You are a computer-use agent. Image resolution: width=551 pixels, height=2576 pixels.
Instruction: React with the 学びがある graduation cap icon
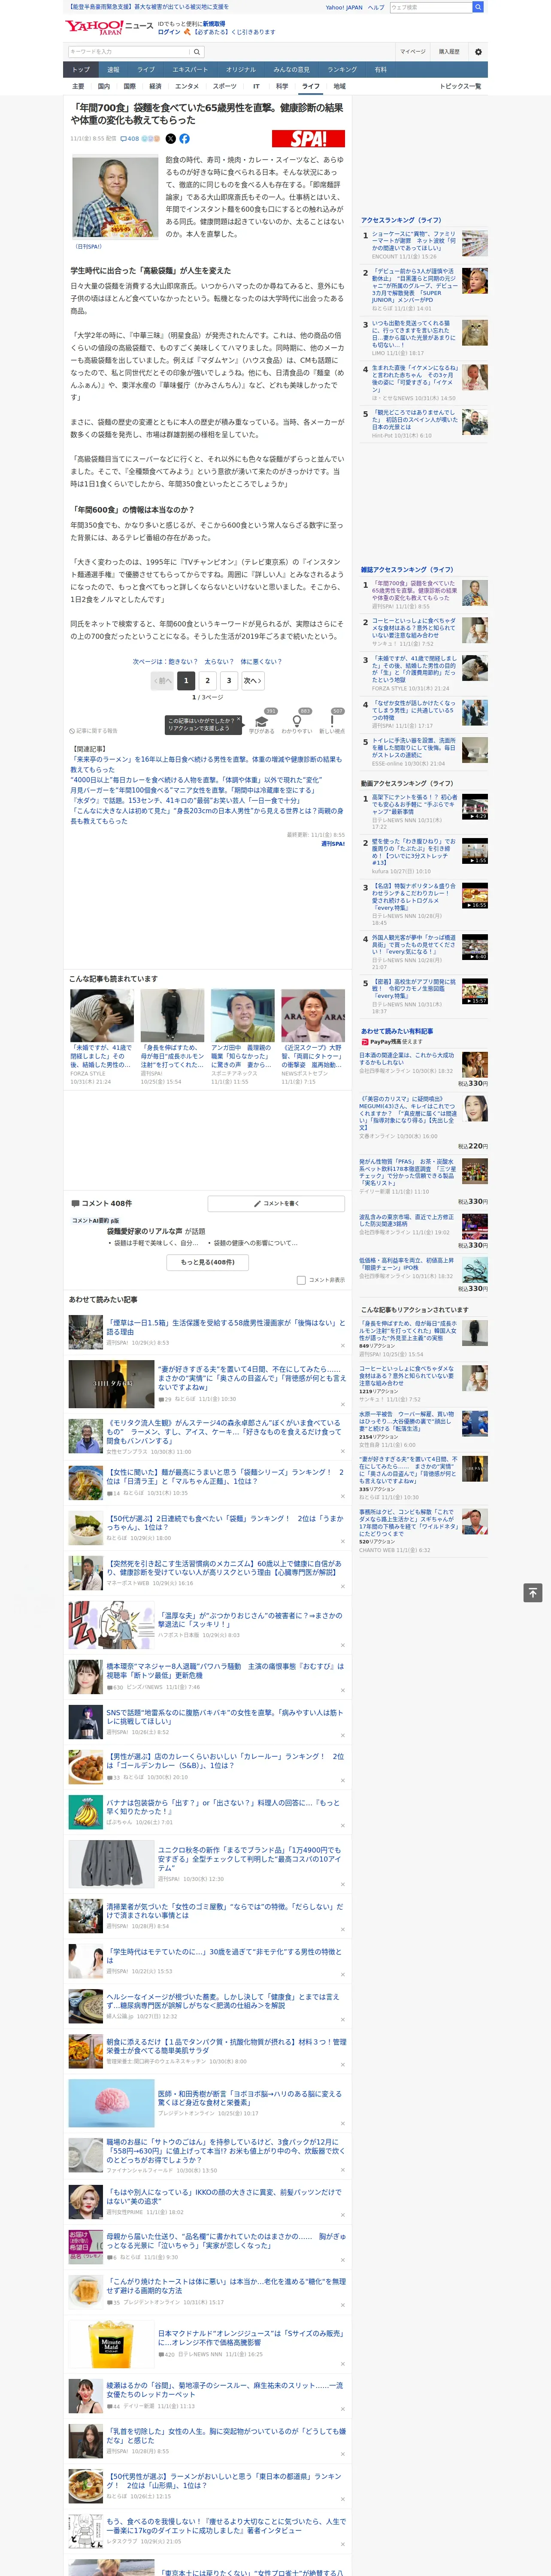click(x=262, y=721)
